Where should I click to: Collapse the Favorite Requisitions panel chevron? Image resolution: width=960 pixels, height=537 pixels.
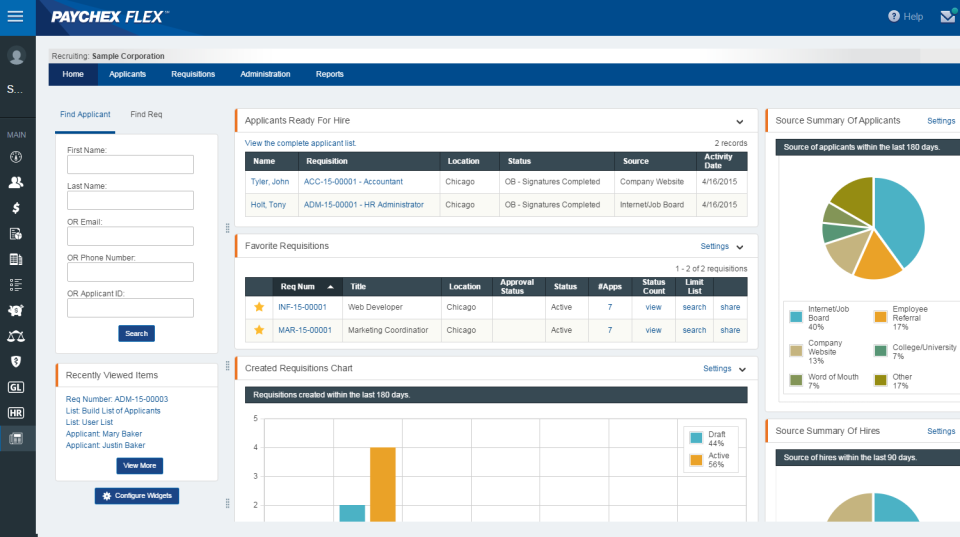(x=740, y=246)
